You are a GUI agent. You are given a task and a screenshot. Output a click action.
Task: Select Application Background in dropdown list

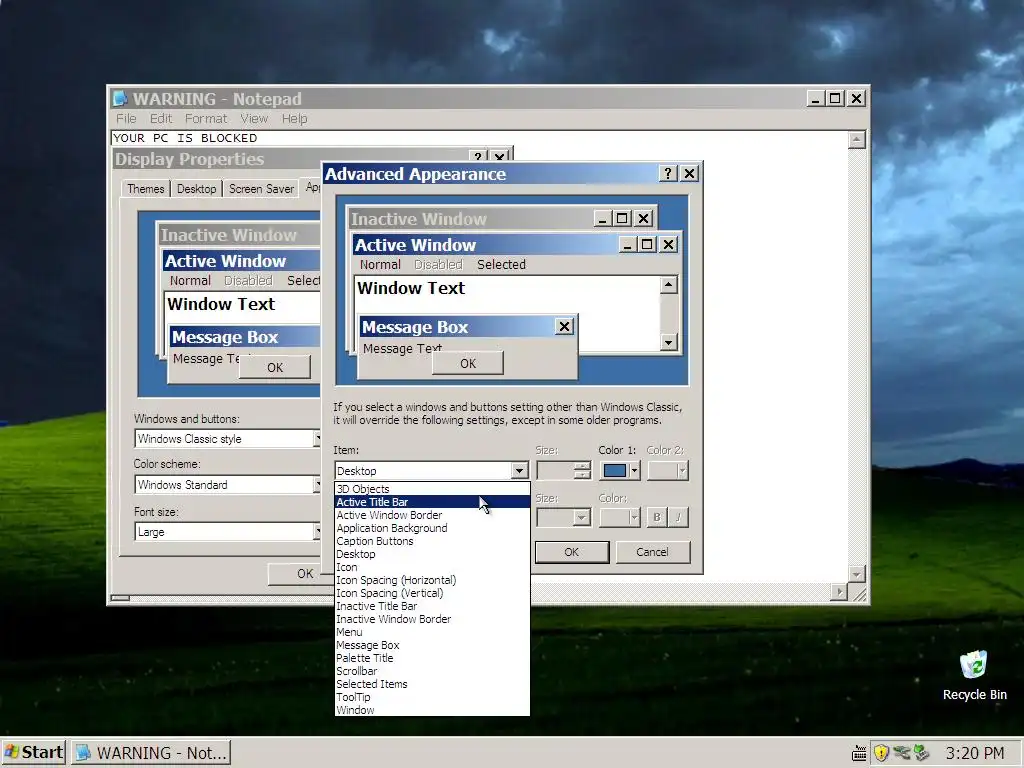(432, 528)
